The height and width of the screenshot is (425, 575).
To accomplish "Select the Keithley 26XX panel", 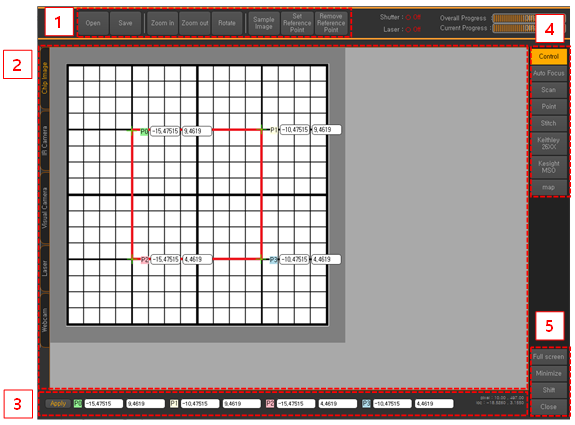I will [x=549, y=143].
